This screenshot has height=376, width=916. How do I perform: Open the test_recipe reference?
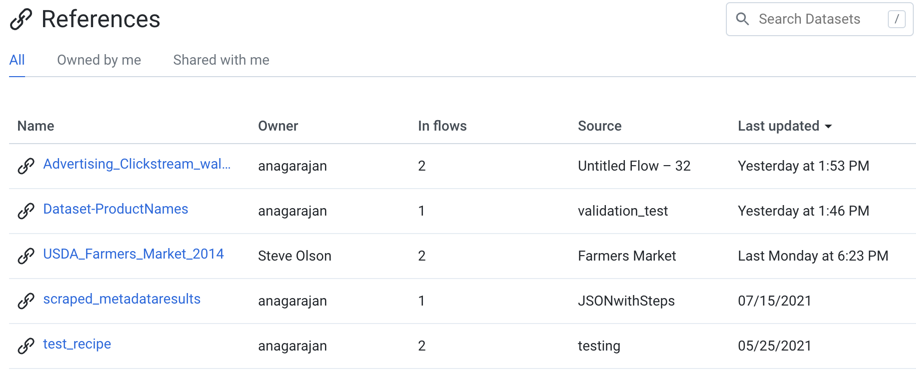pyautogui.click(x=77, y=344)
